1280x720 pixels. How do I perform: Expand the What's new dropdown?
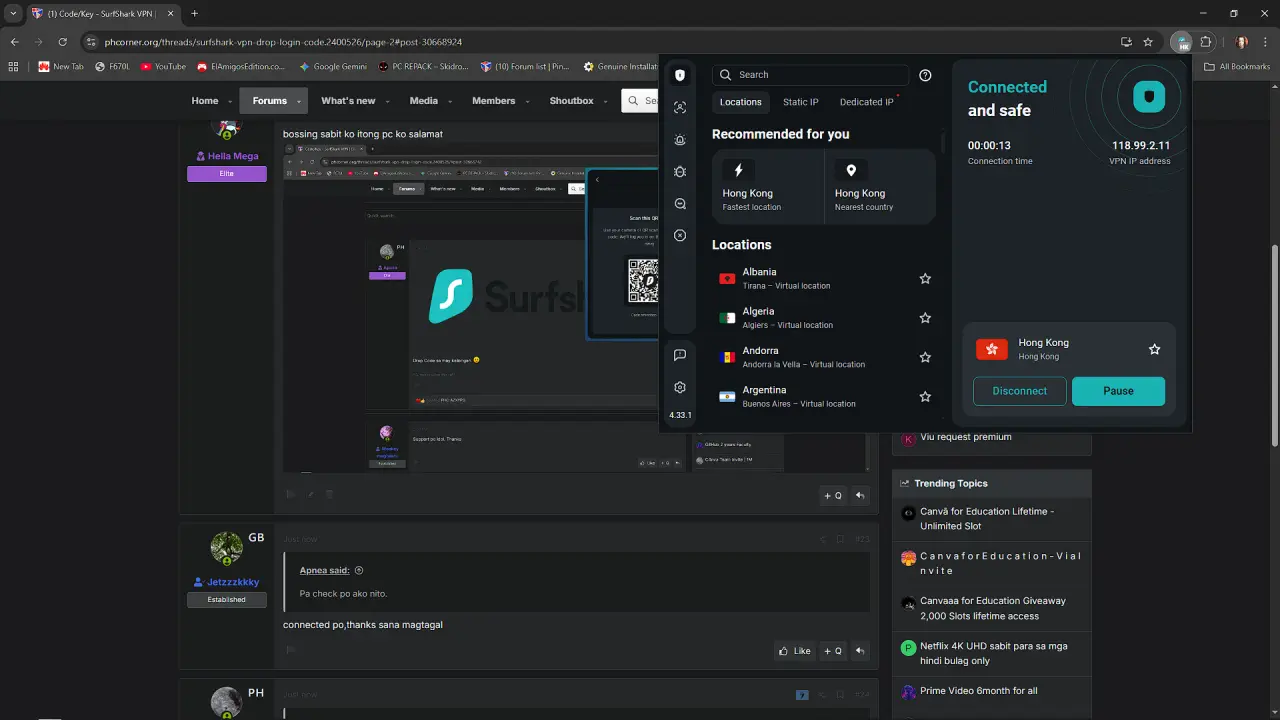coord(386,101)
